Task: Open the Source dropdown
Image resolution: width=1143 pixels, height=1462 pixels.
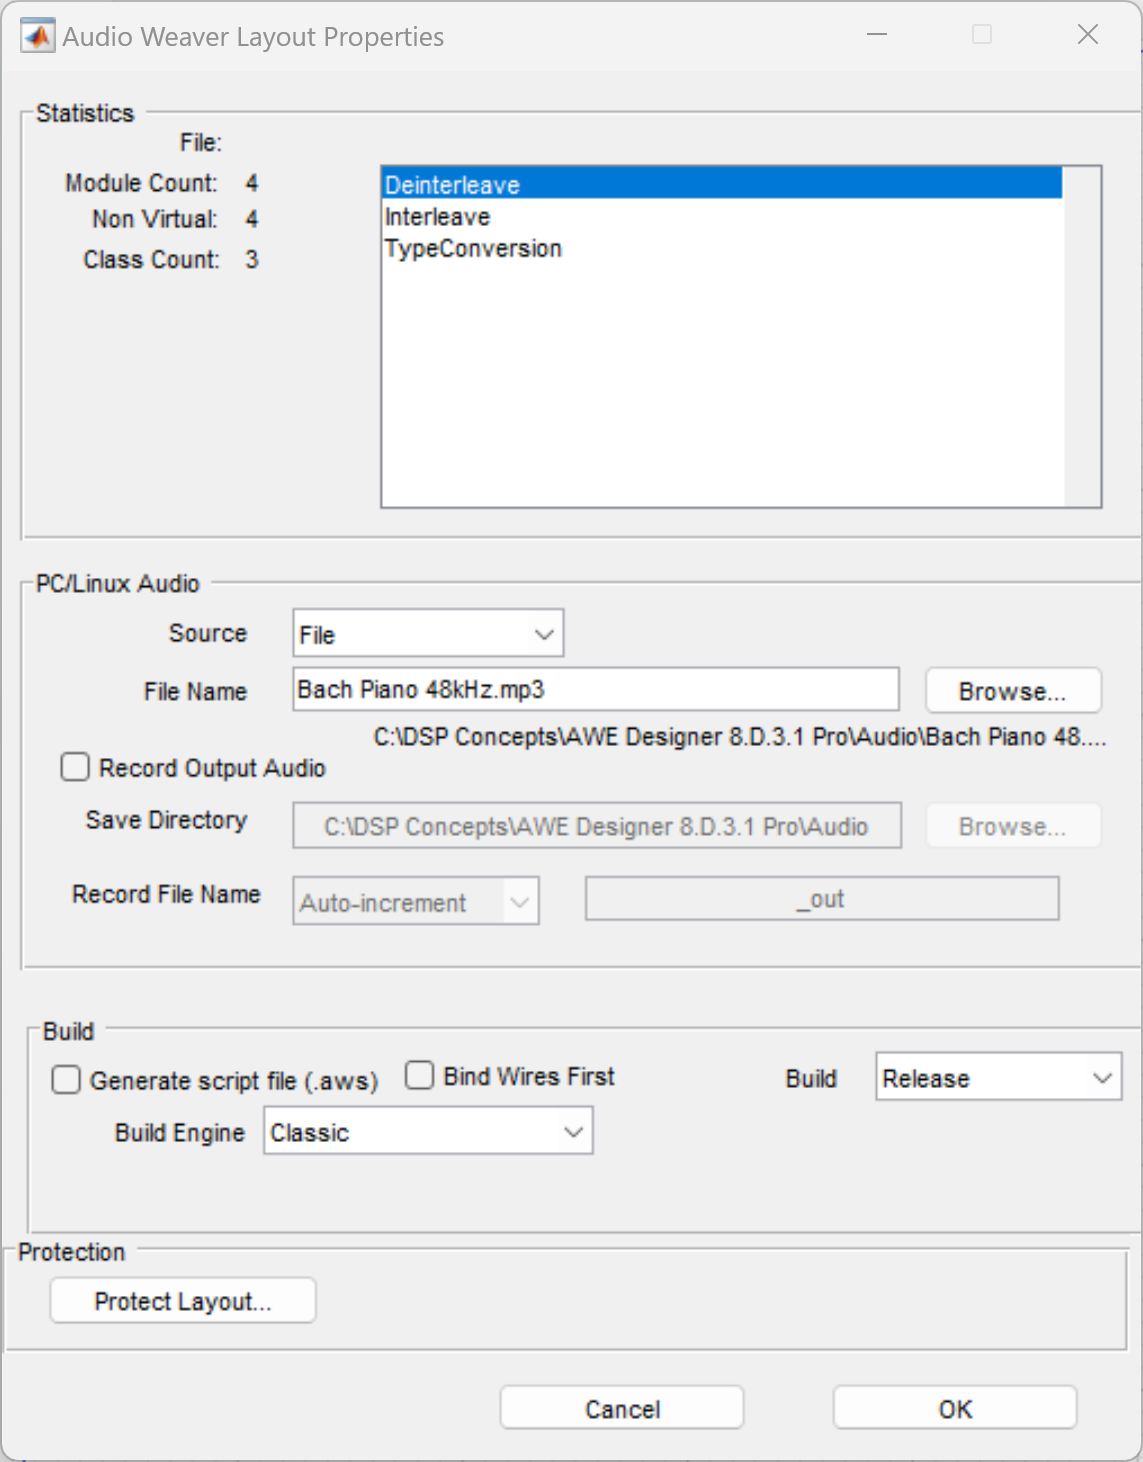Action: (x=428, y=634)
